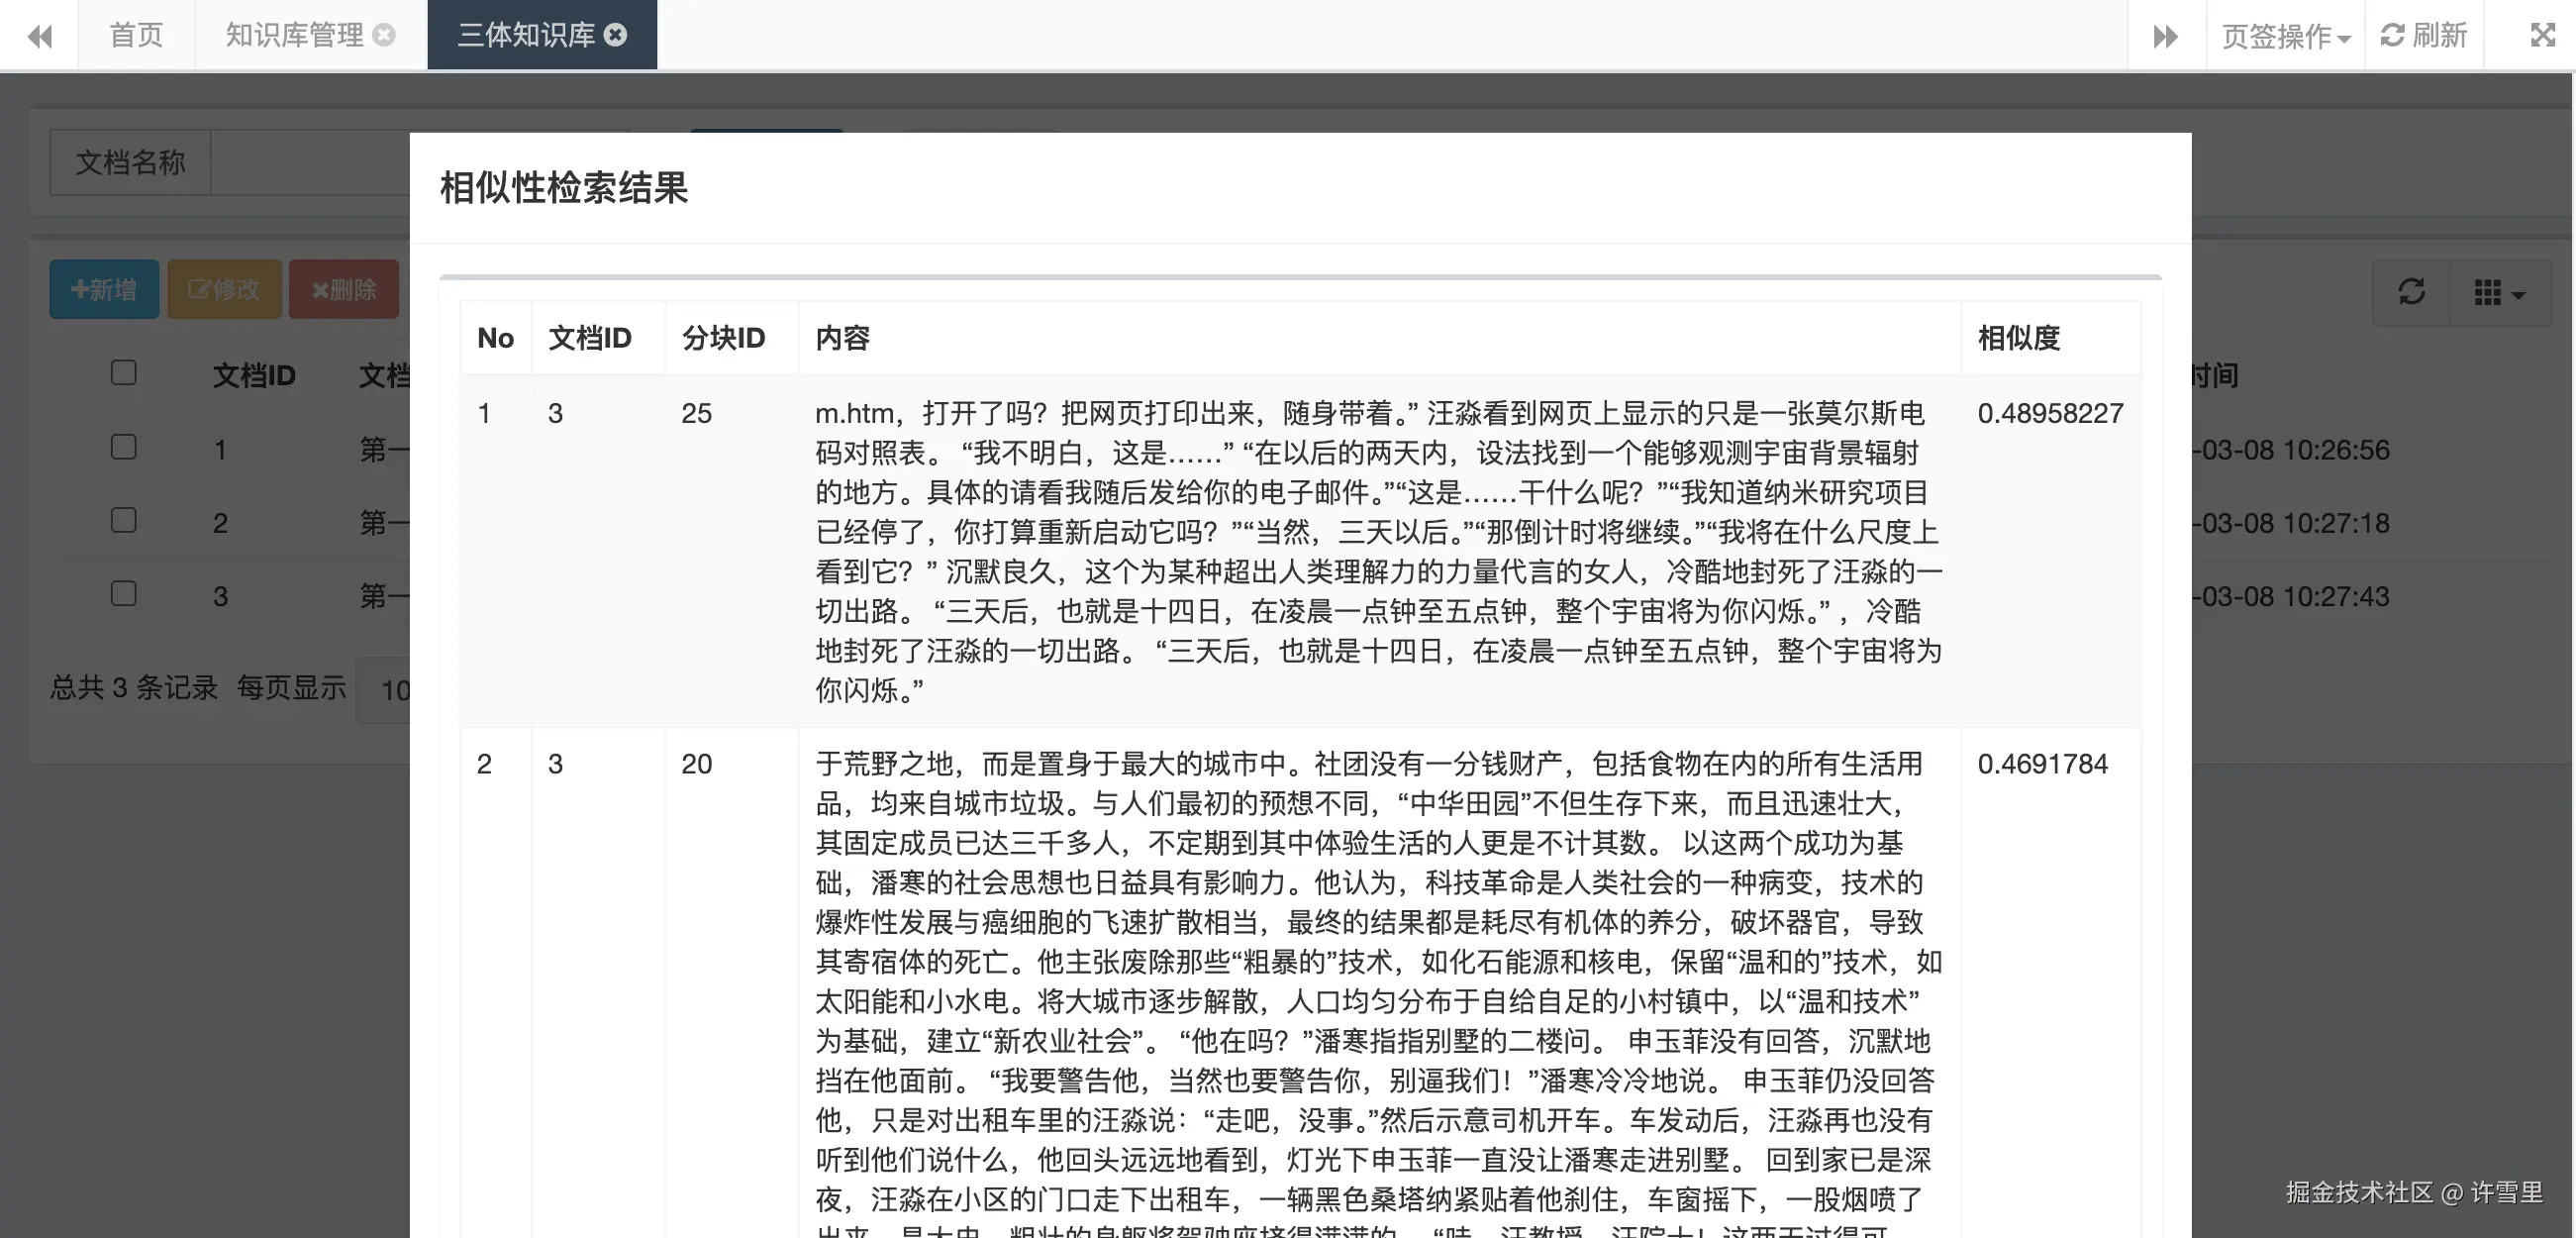
Task: Refresh table using circular arrows icon
Action: tap(2411, 292)
